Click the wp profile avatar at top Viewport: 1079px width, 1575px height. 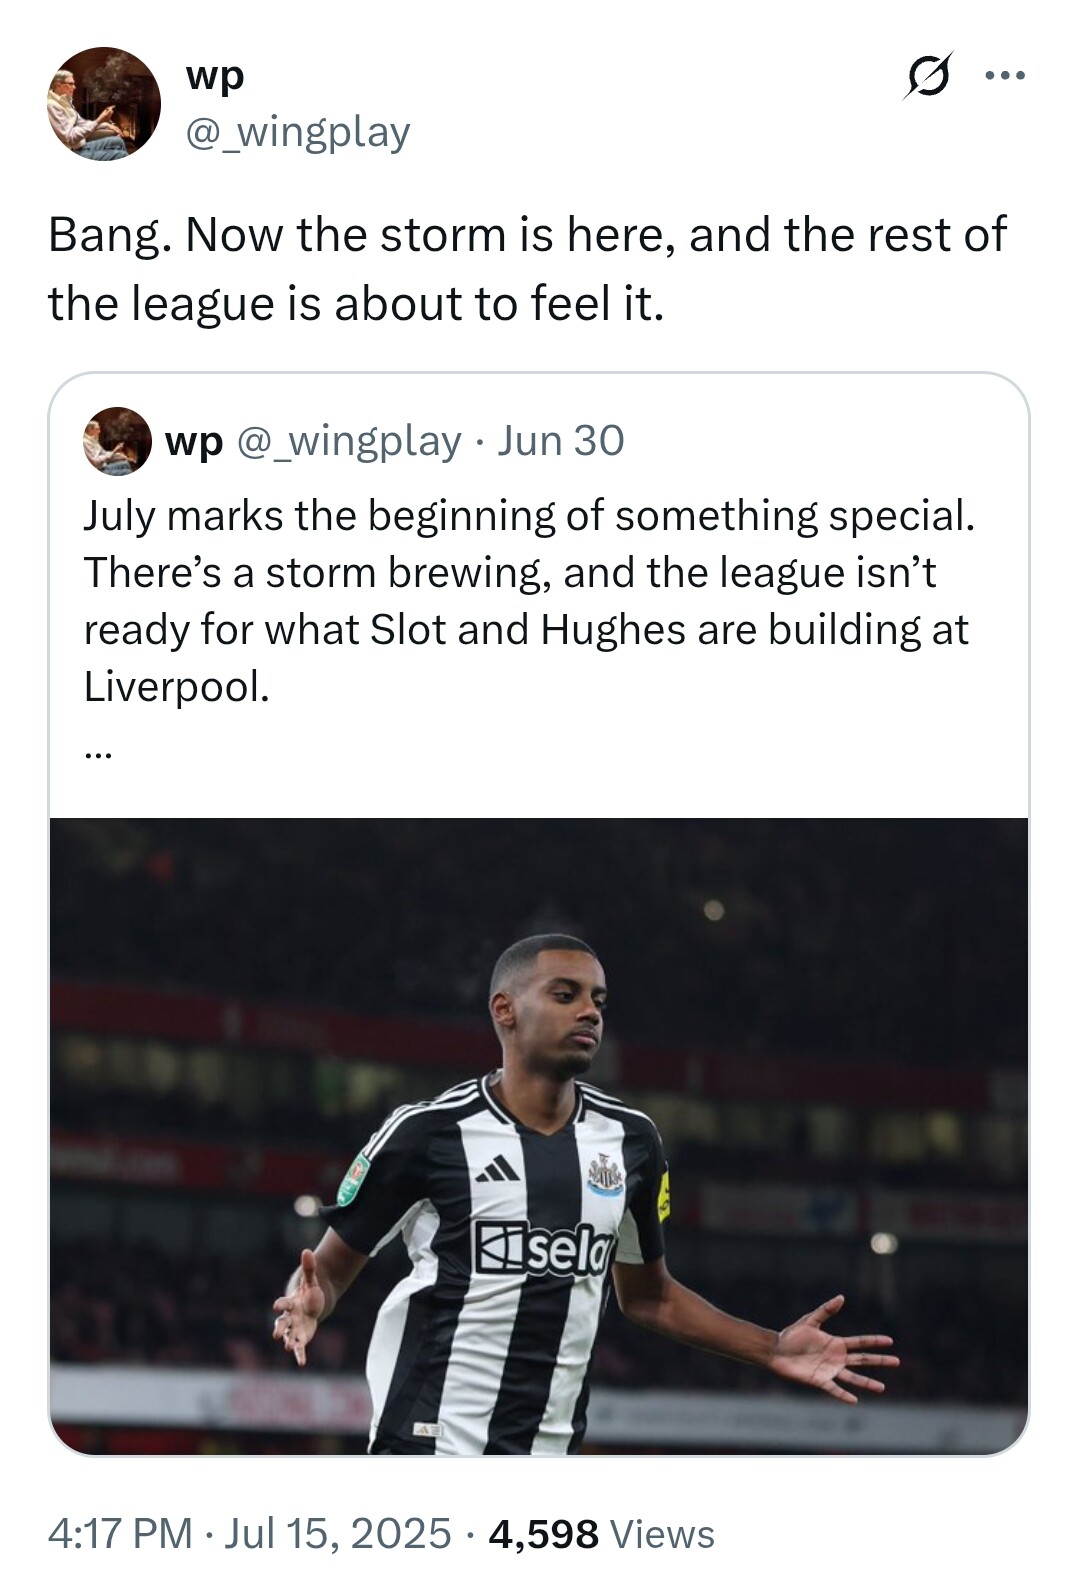point(103,103)
